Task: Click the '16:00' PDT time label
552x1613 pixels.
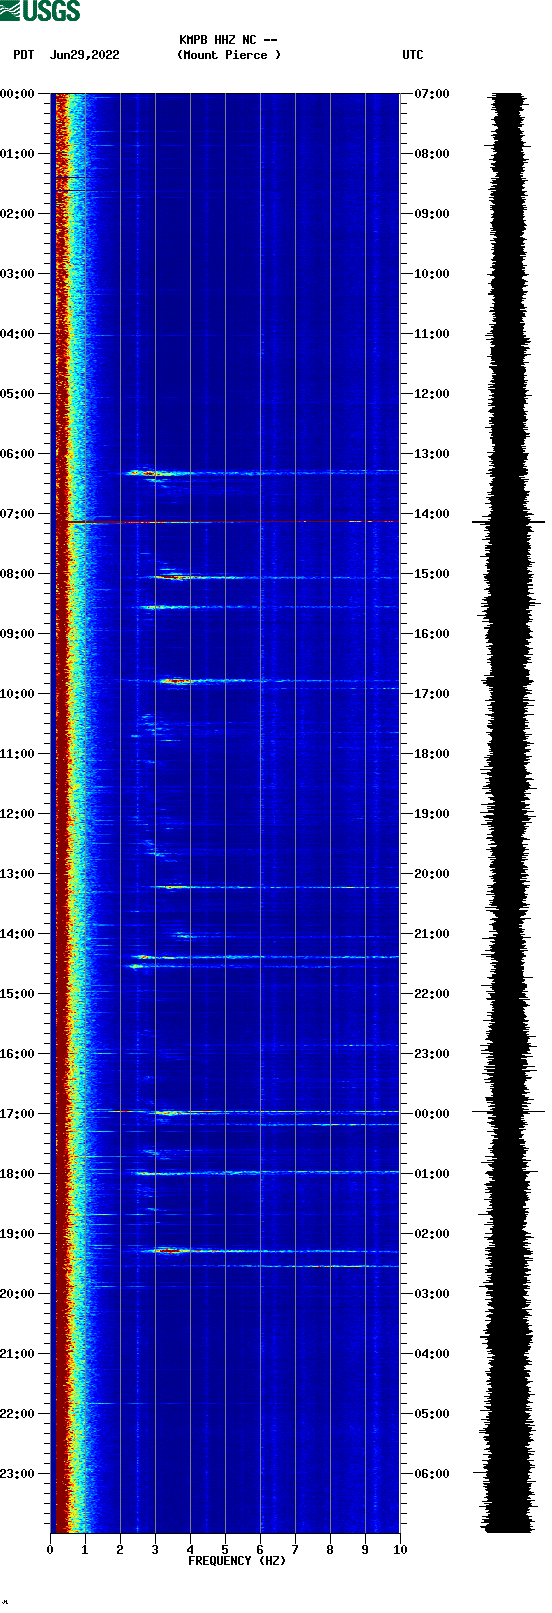Action: (x=18, y=1054)
